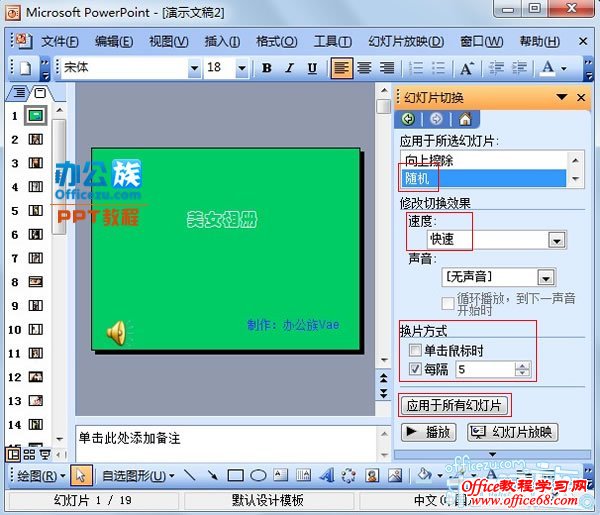Select the Line drawing tool

190,476
